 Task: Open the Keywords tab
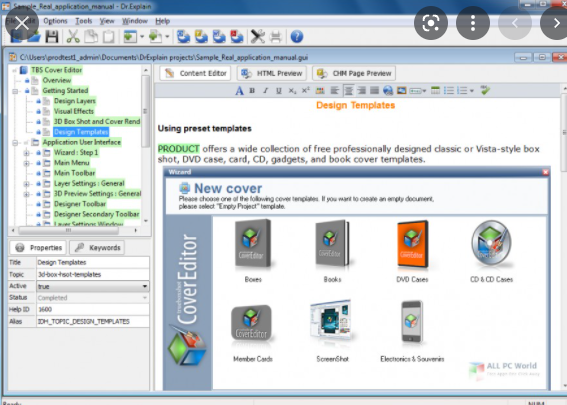pyautogui.click(x=97, y=248)
